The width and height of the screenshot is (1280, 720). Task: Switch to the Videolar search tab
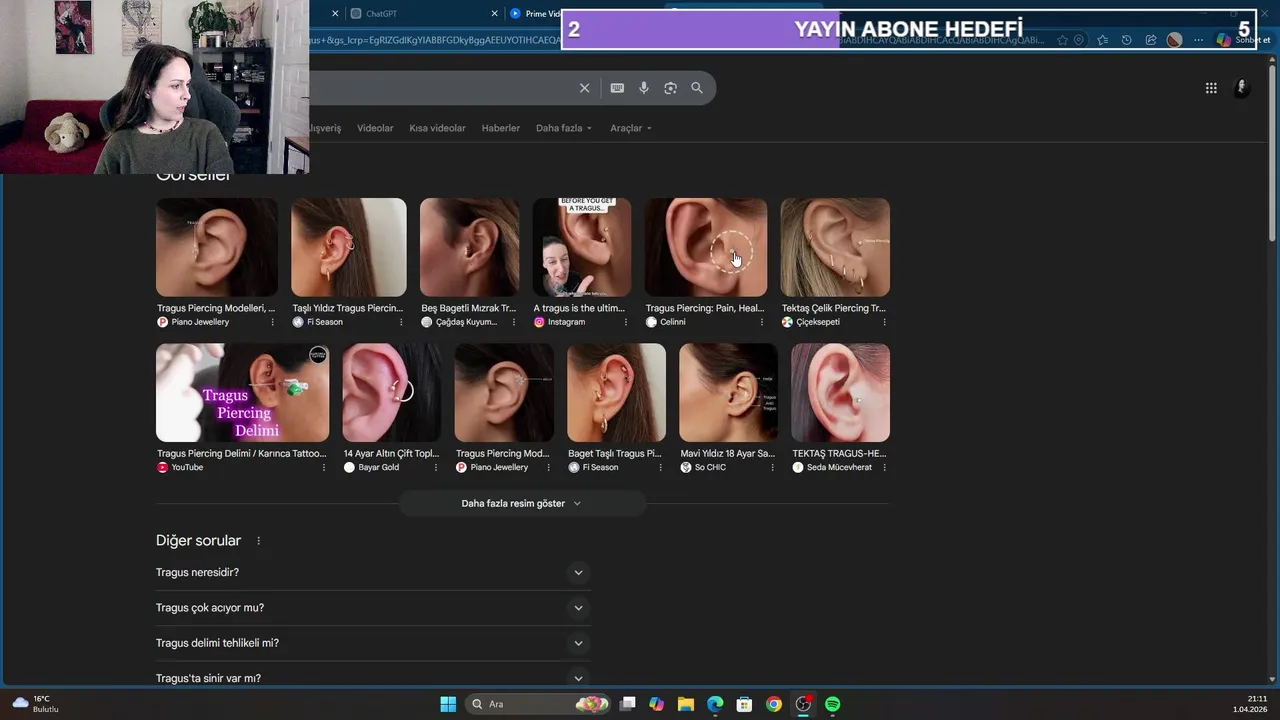(x=375, y=128)
